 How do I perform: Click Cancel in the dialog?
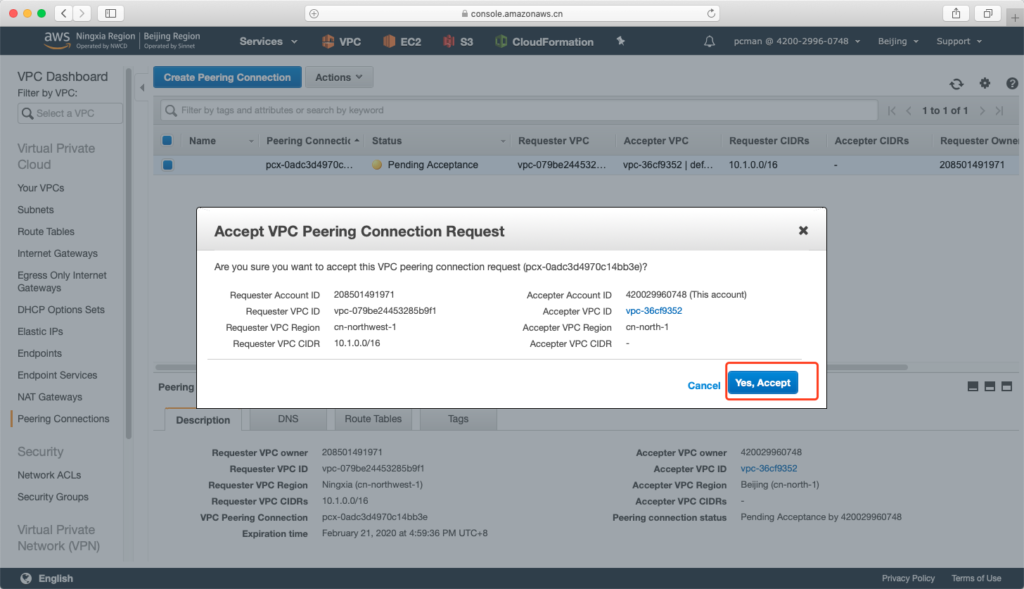point(703,385)
